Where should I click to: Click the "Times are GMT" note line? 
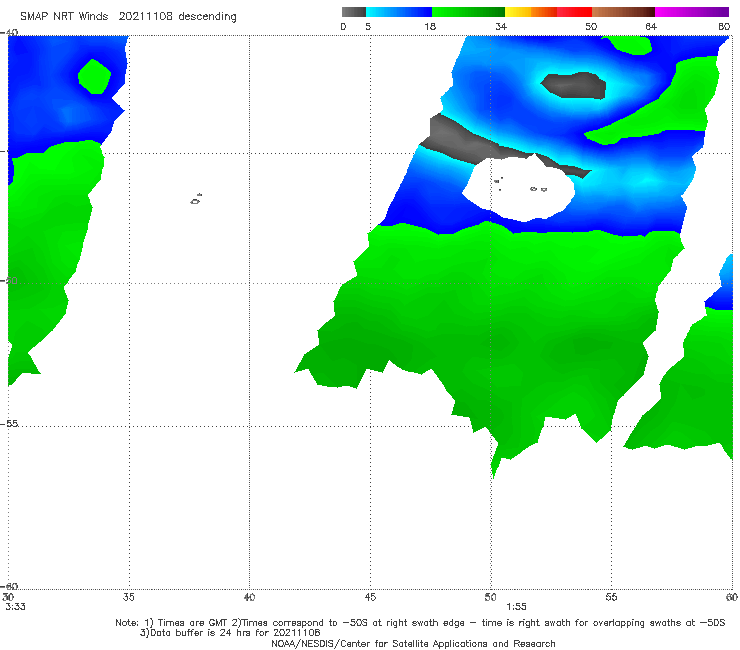[420, 623]
